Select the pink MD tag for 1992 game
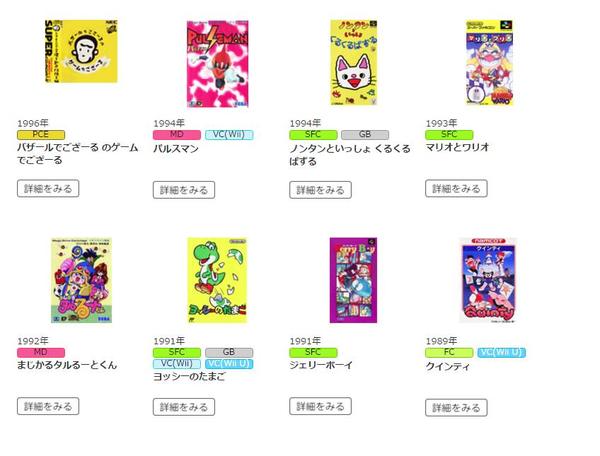The image size is (600, 456). pyautogui.click(x=41, y=352)
